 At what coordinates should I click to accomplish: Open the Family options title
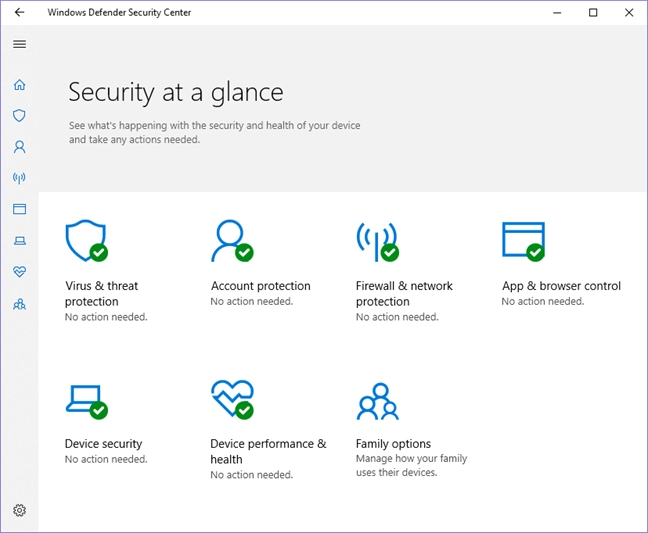(393, 444)
